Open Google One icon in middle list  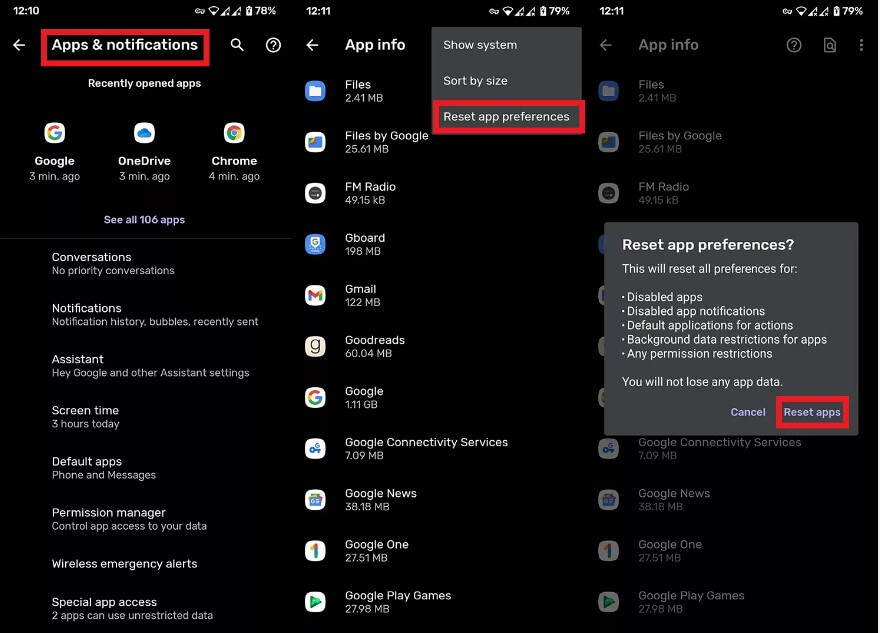point(315,551)
